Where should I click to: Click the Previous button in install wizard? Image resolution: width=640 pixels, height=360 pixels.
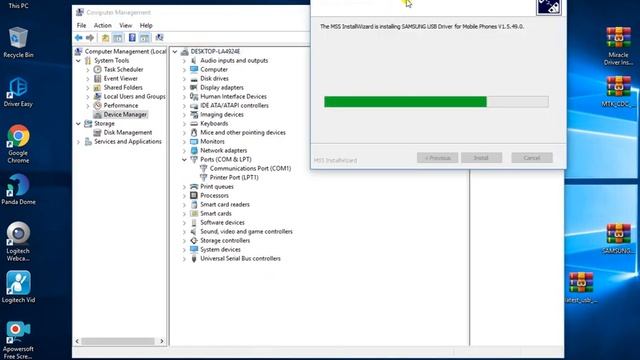click(x=437, y=158)
